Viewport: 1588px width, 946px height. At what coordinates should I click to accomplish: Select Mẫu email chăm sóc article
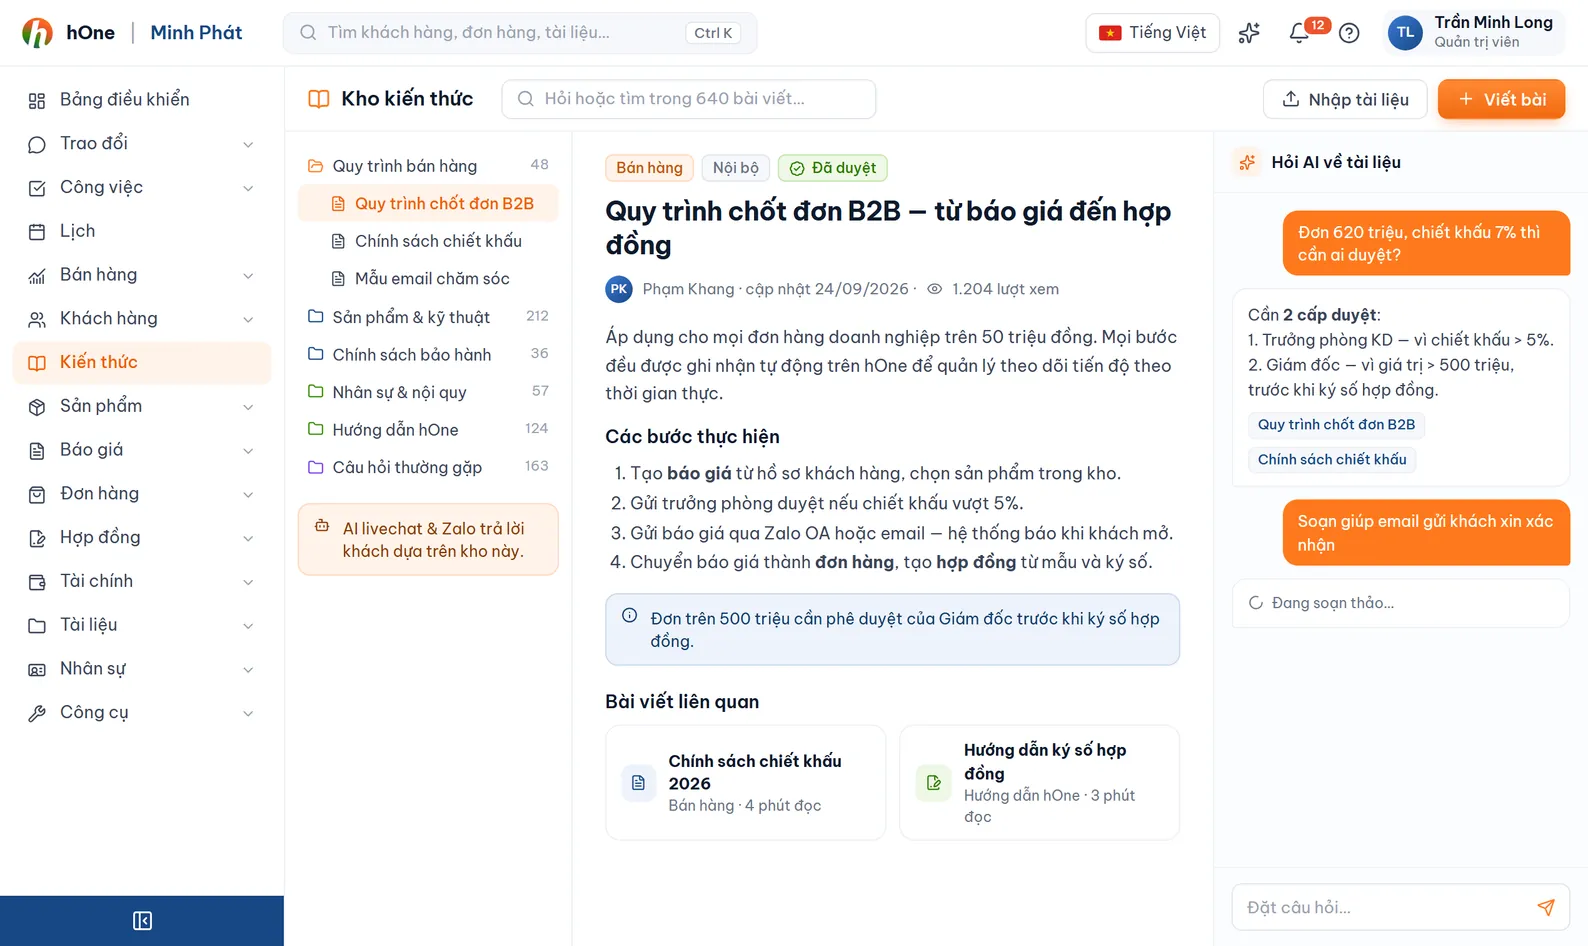pyautogui.click(x=428, y=279)
